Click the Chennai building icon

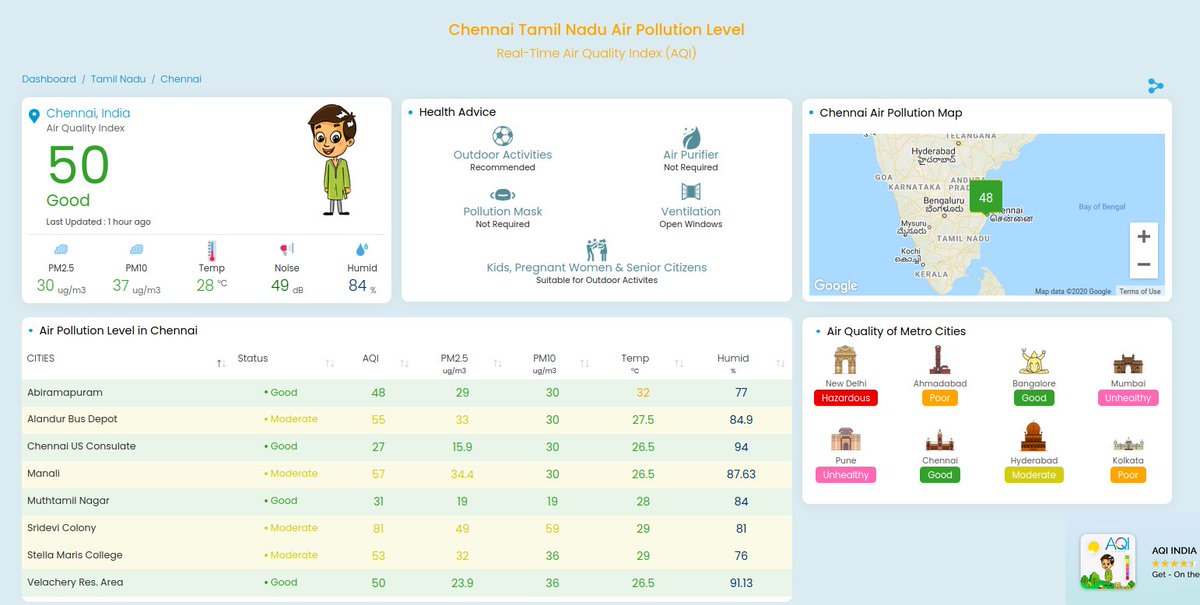click(x=940, y=440)
